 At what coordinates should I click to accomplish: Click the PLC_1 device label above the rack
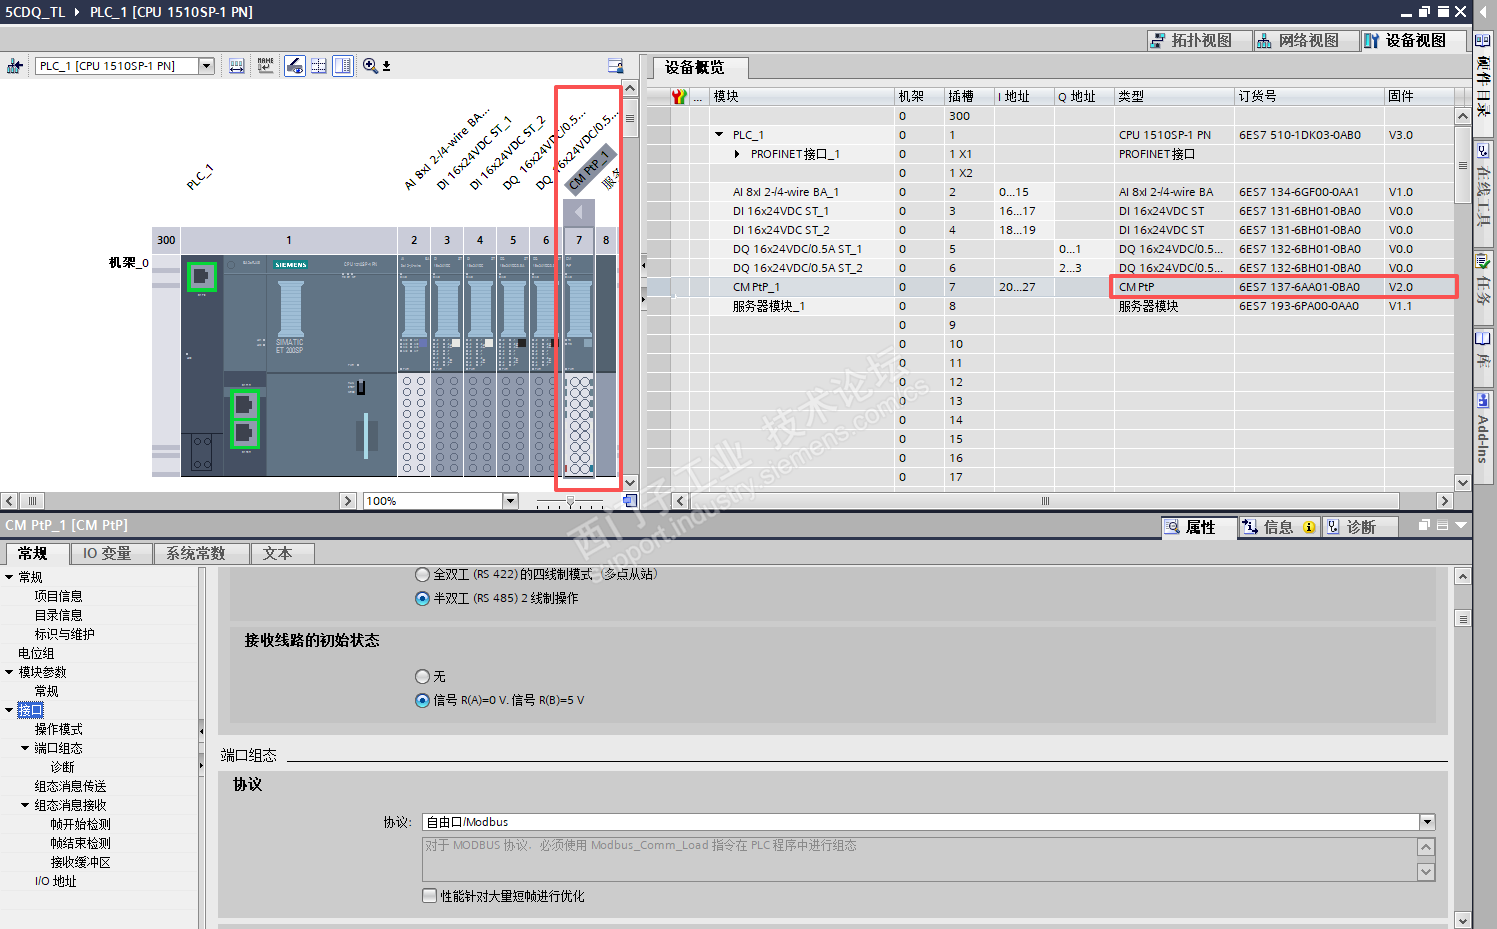click(200, 177)
